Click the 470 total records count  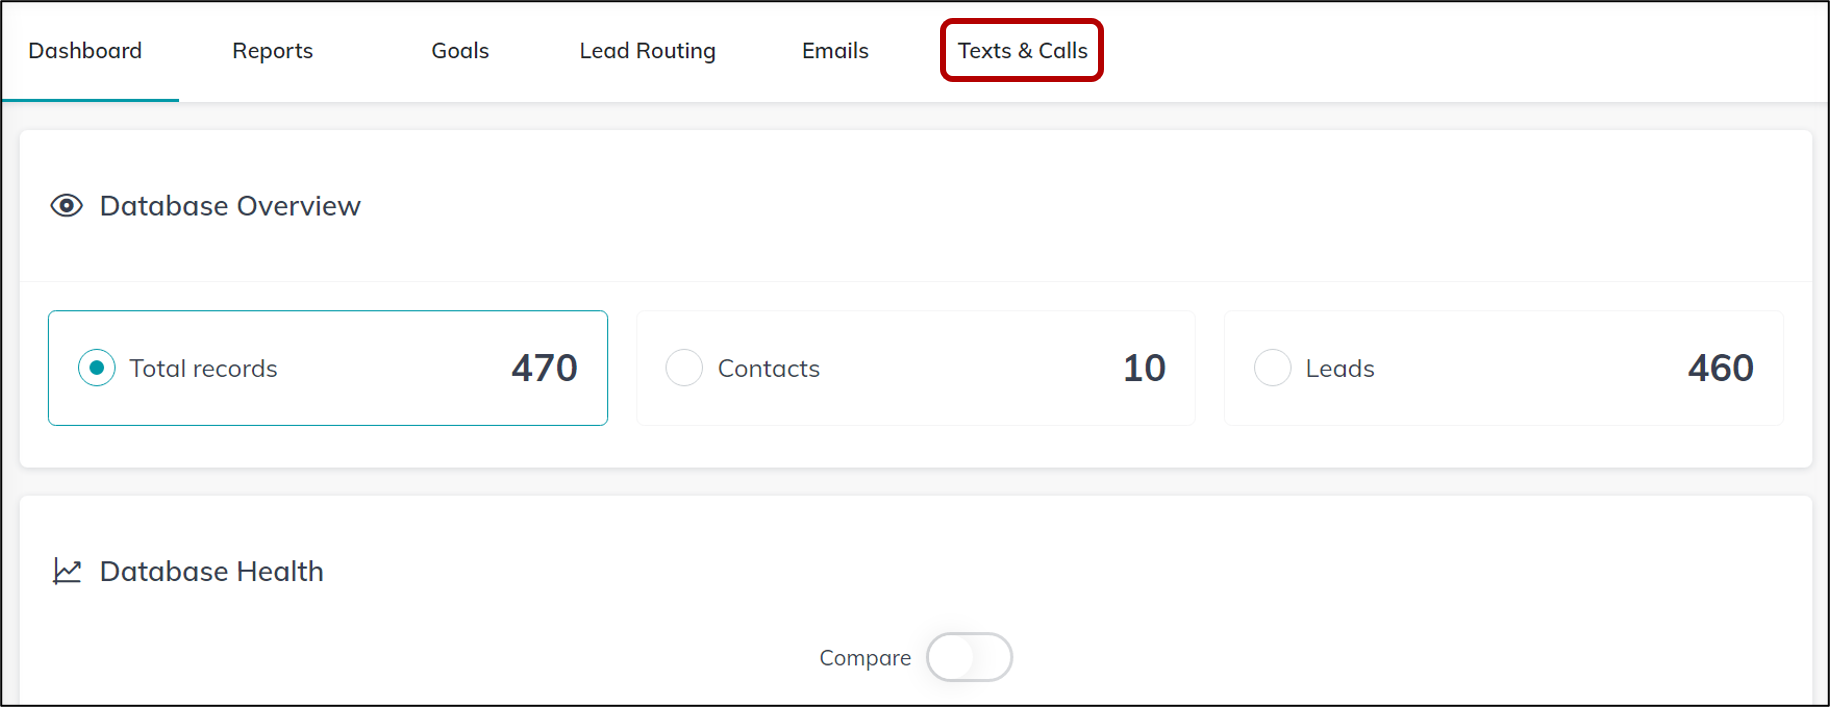tap(544, 368)
